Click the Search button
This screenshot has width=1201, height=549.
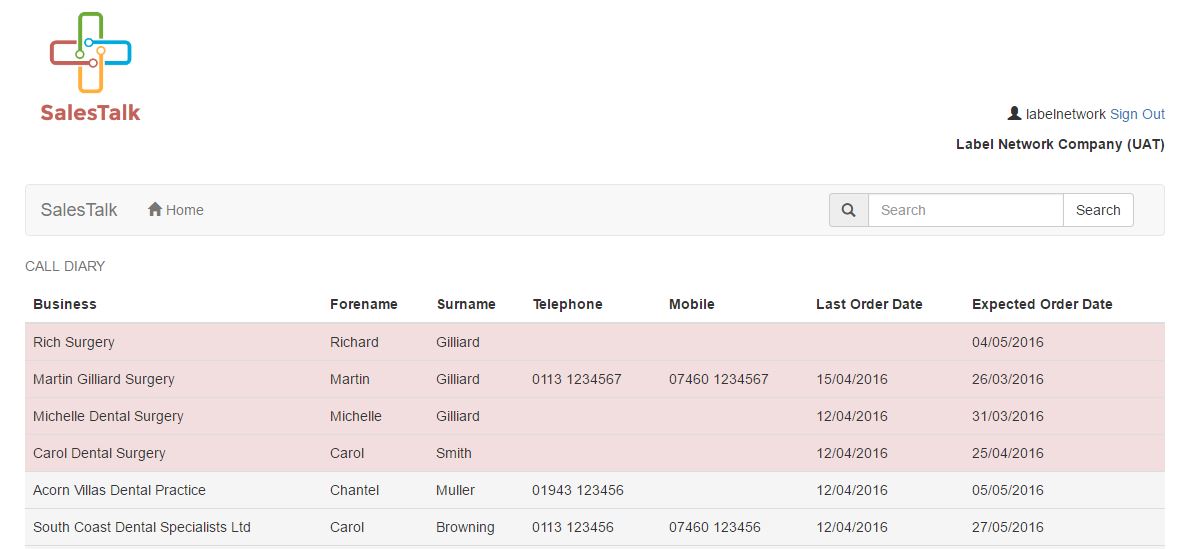click(1098, 210)
